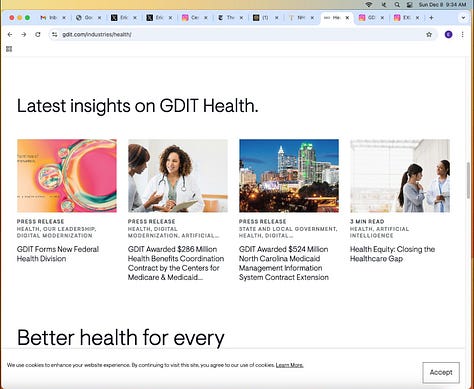Close the New York Times tab
Viewport: 474px width, 389px height.
coord(241,18)
